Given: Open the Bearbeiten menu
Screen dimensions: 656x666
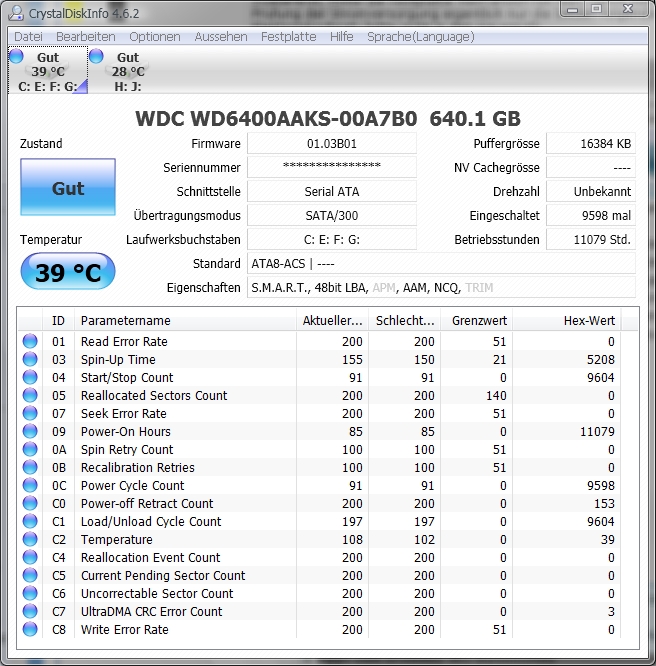Looking at the screenshot, I should 85,37.
